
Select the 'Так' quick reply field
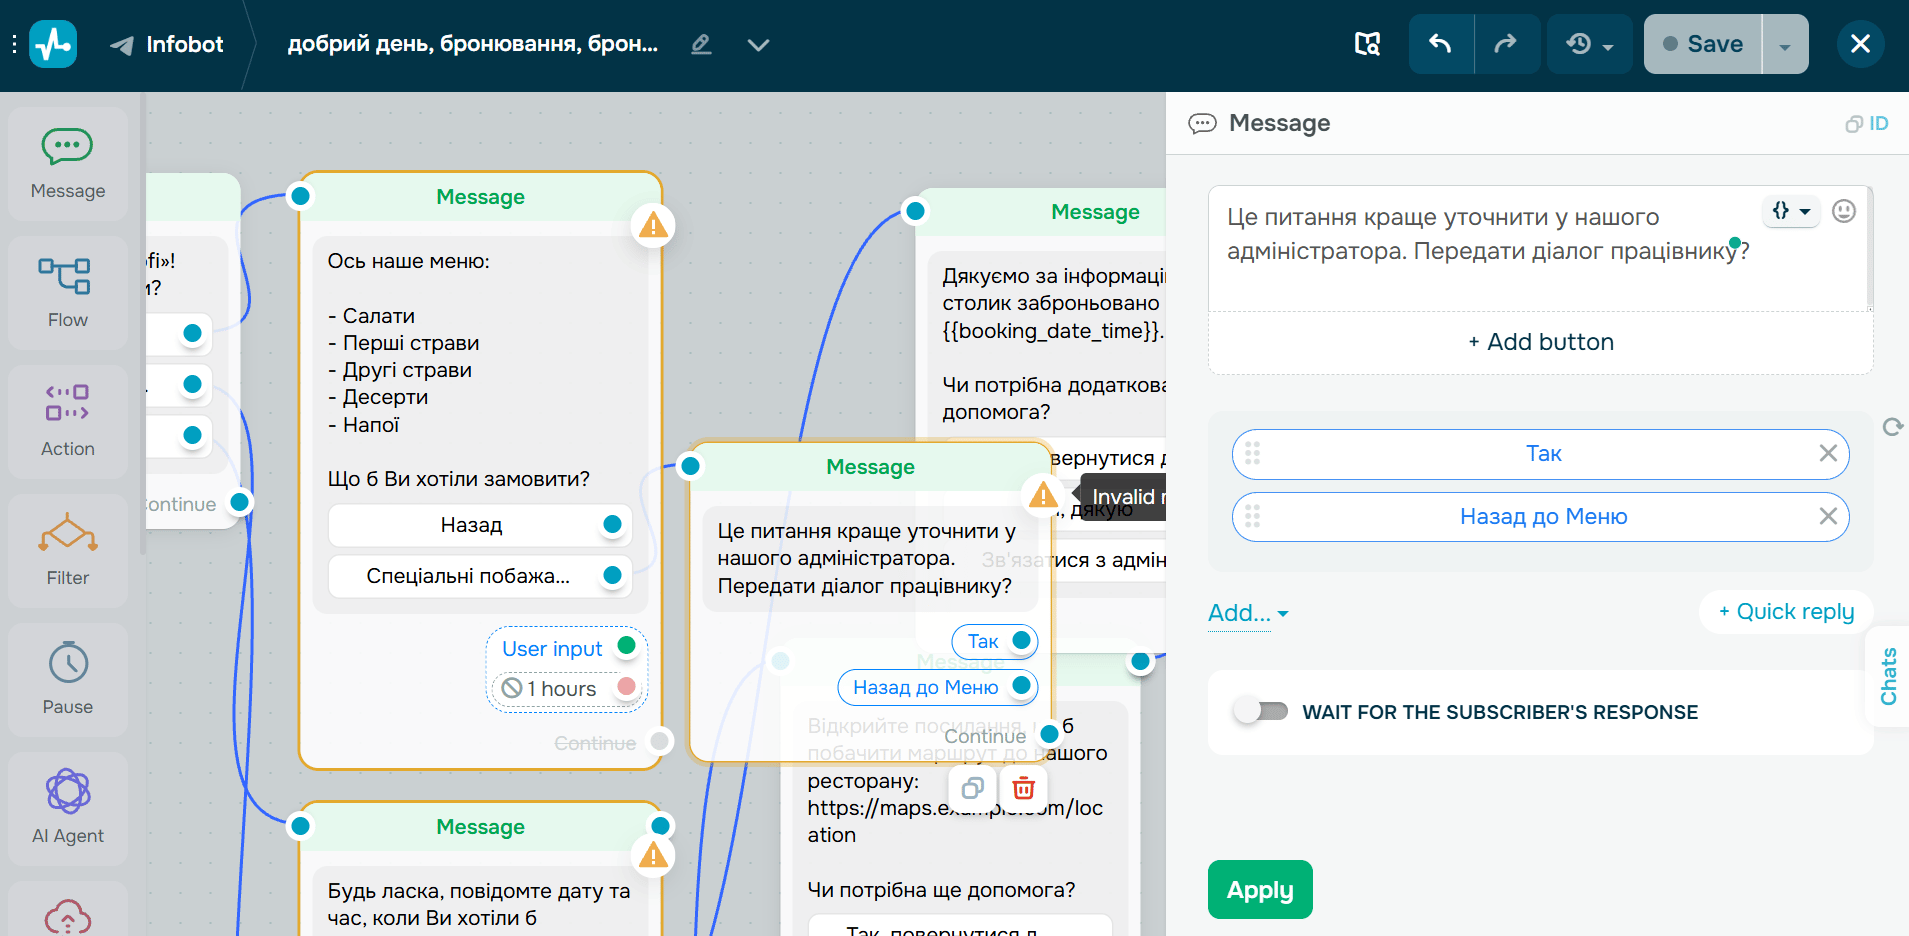pyautogui.click(x=1541, y=453)
